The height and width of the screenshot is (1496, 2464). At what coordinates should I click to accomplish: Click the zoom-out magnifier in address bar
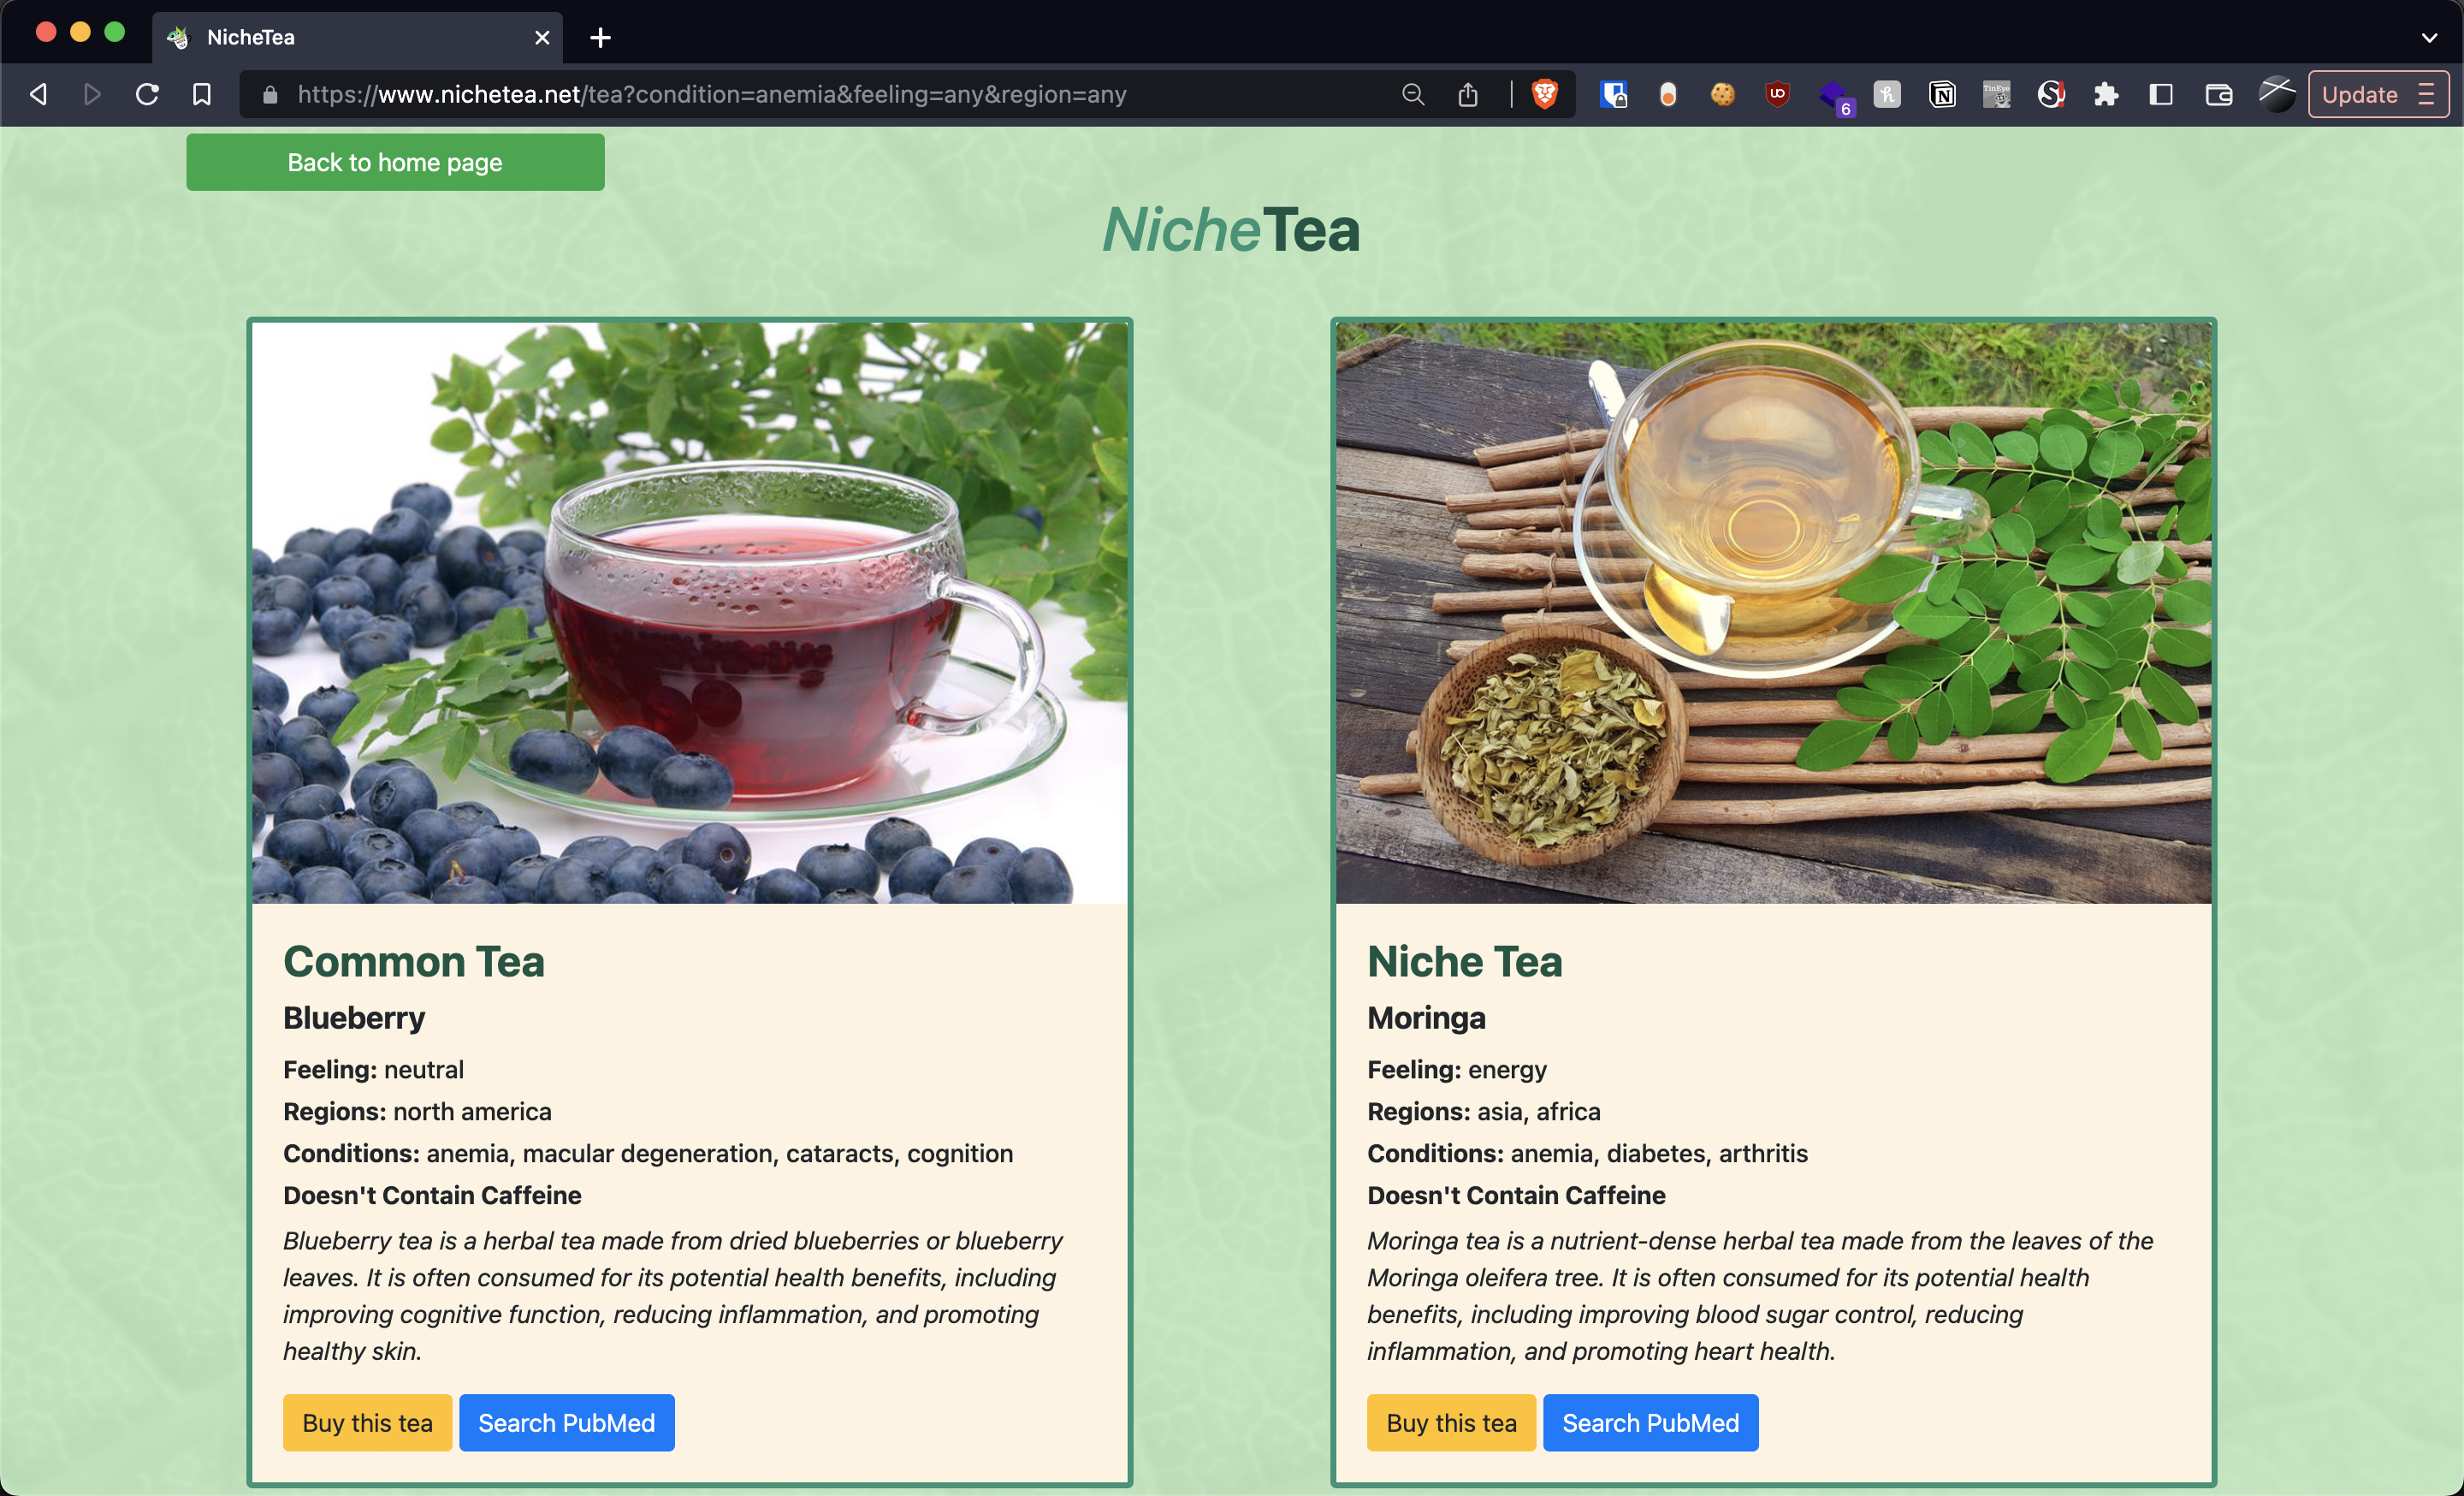coord(1412,94)
